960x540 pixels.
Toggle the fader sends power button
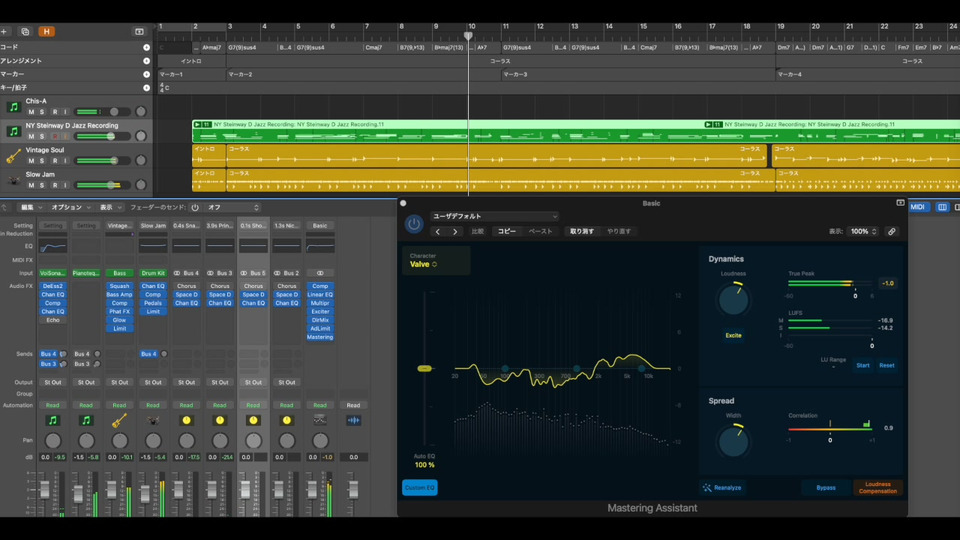[x=195, y=207]
